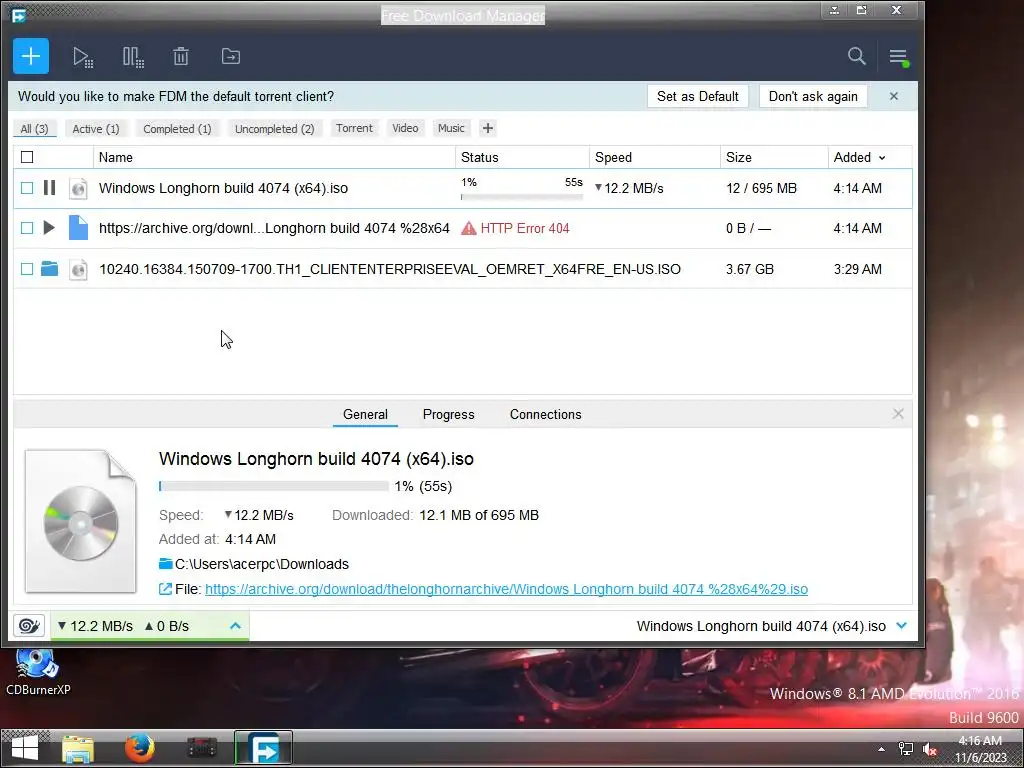Check the Windows Longhorn build 4074 row checkbox
The width and height of the screenshot is (1024, 768).
pos(27,188)
